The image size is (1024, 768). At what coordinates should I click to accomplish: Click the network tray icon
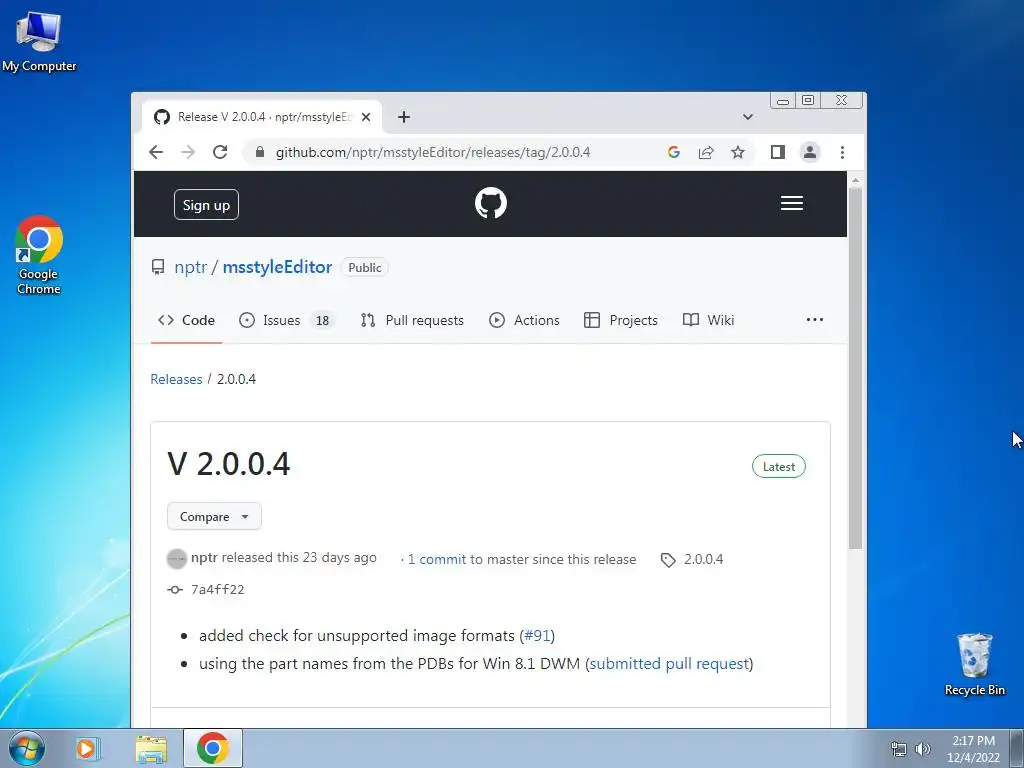899,749
